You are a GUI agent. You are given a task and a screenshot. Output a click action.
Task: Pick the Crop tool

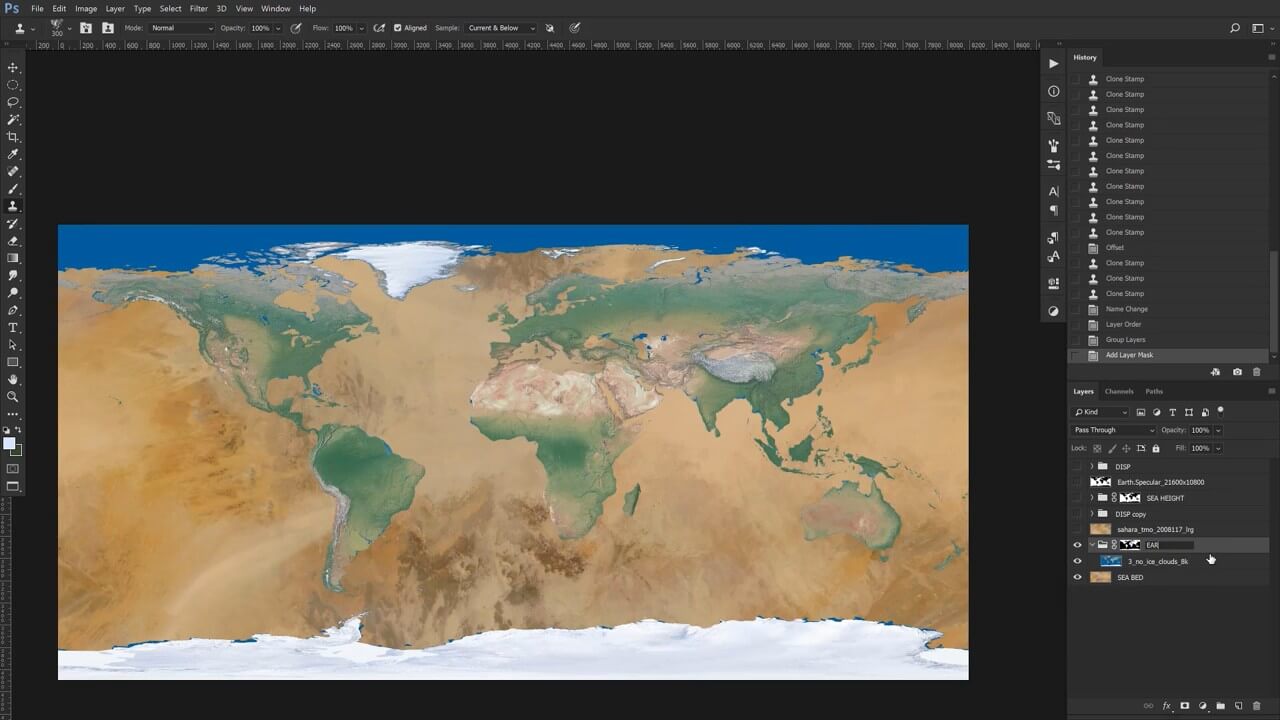13,137
